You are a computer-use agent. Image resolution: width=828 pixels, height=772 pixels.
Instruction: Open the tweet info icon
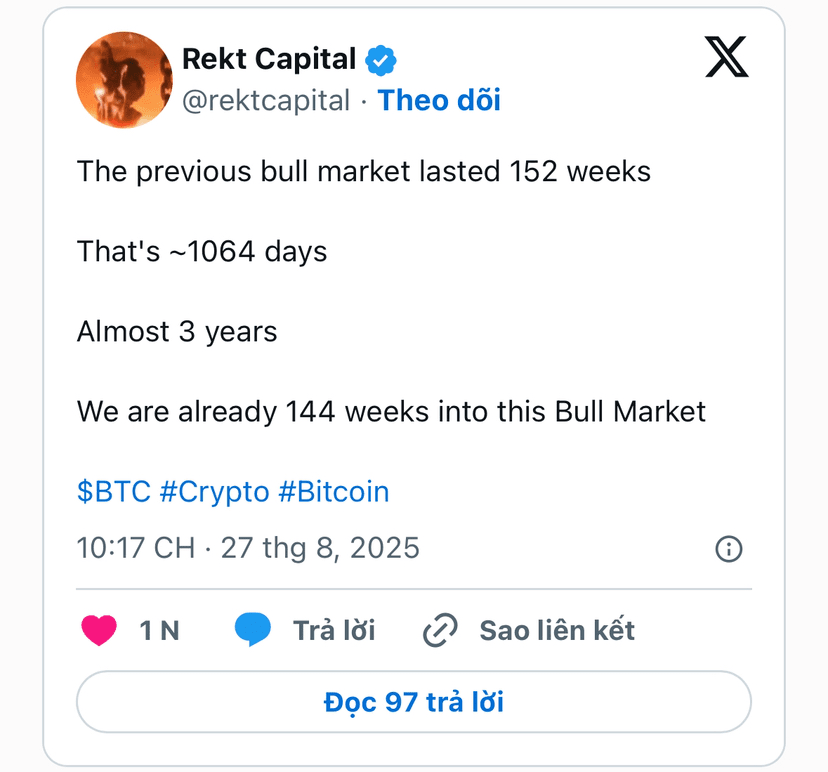click(x=729, y=549)
